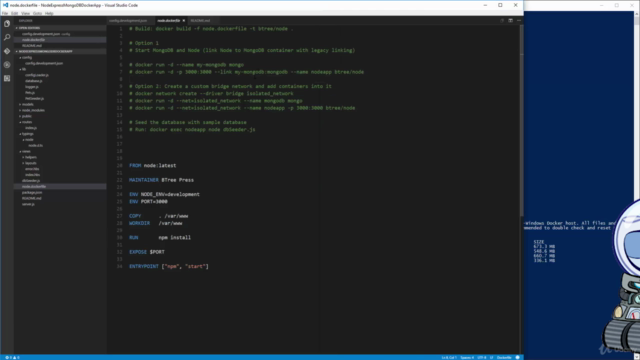Click the "EXPOSE $PORT" line
The width and height of the screenshot is (640, 360).
click(147, 252)
